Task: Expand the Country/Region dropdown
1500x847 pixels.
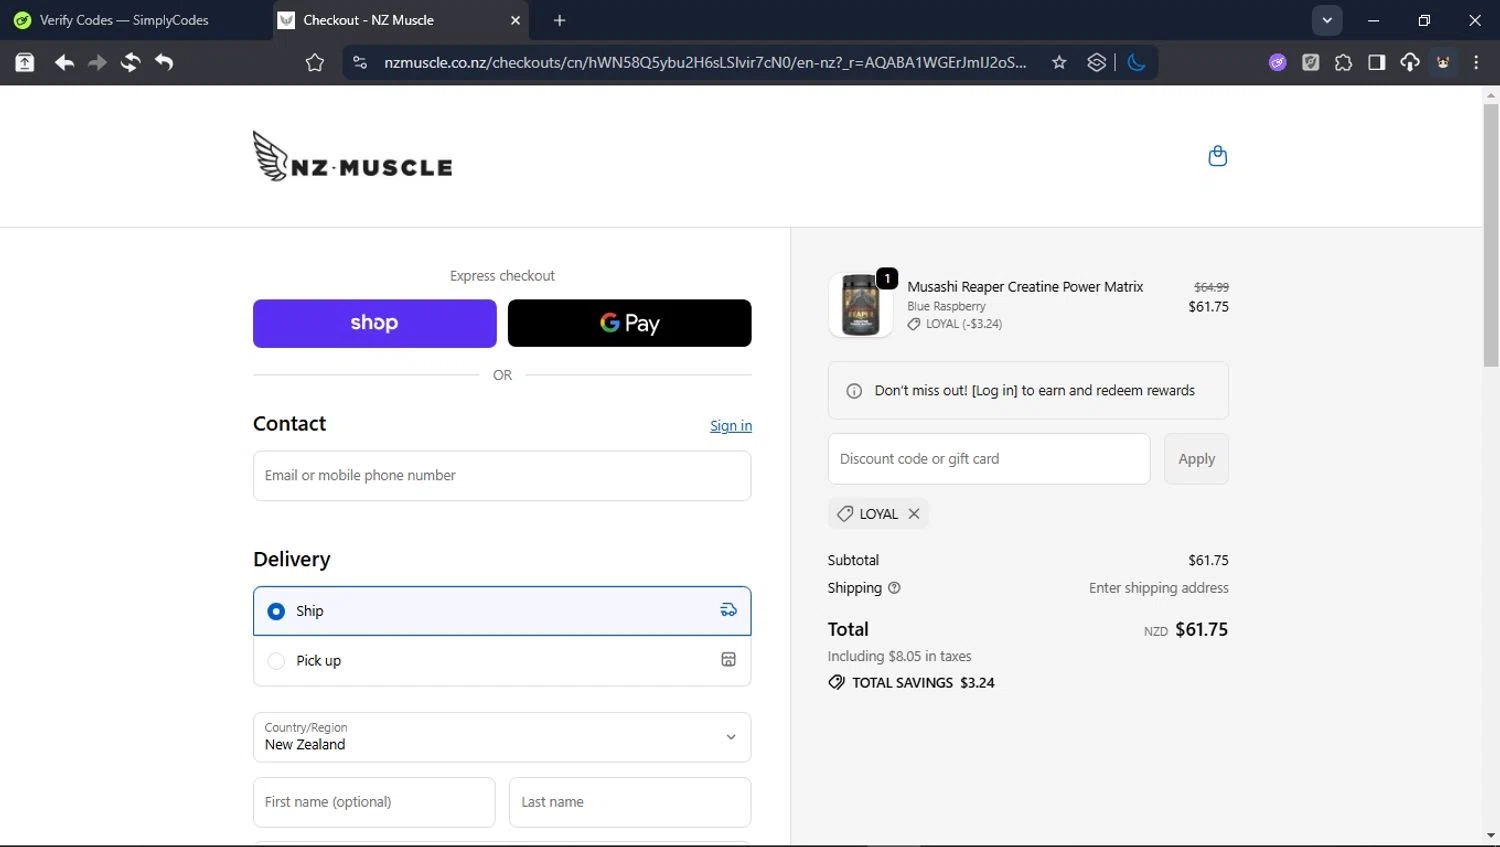Action: [502, 737]
